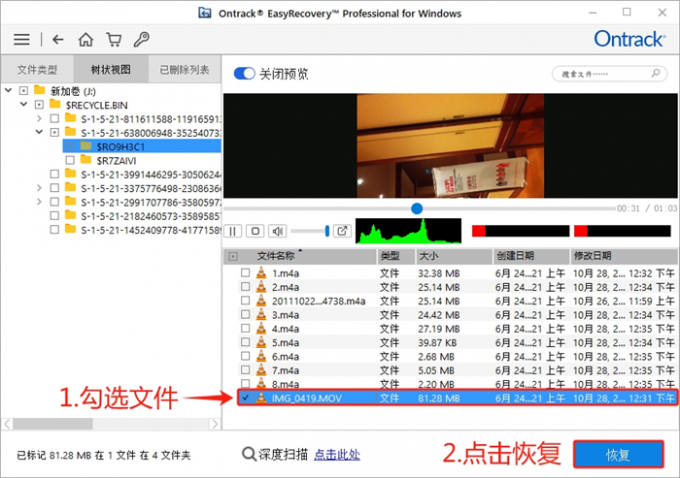Open the hamburger menu
The image size is (680, 478).
(x=22, y=39)
